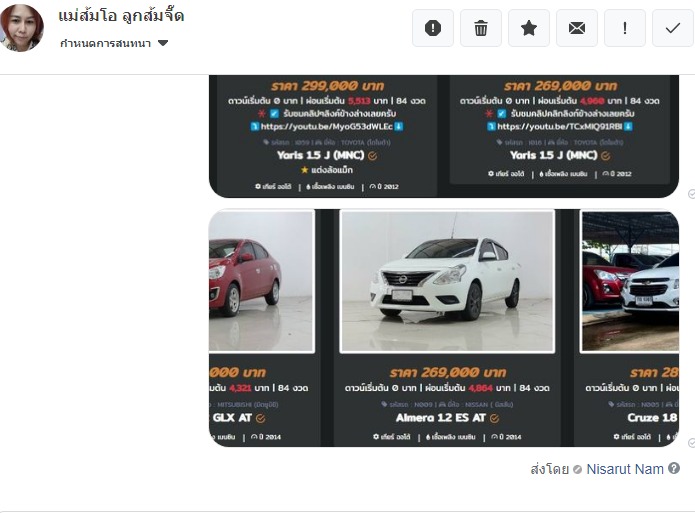Image resolution: width=695 pixels, height=513 pixels.
Task: Click the 299,000 baht Yaris price text
Action: point(327,86)
